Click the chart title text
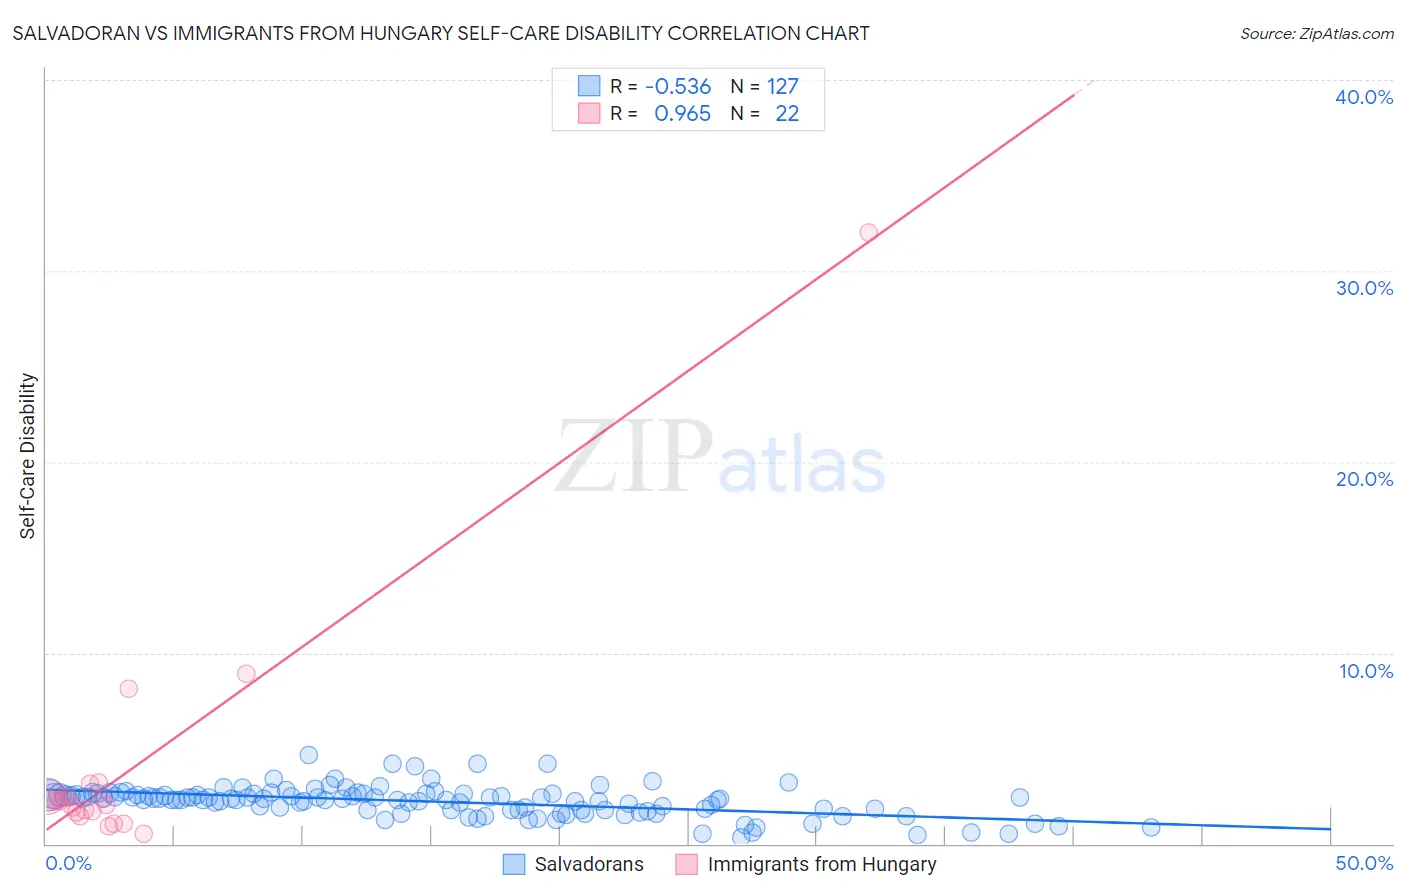 (x=441, y=33)
